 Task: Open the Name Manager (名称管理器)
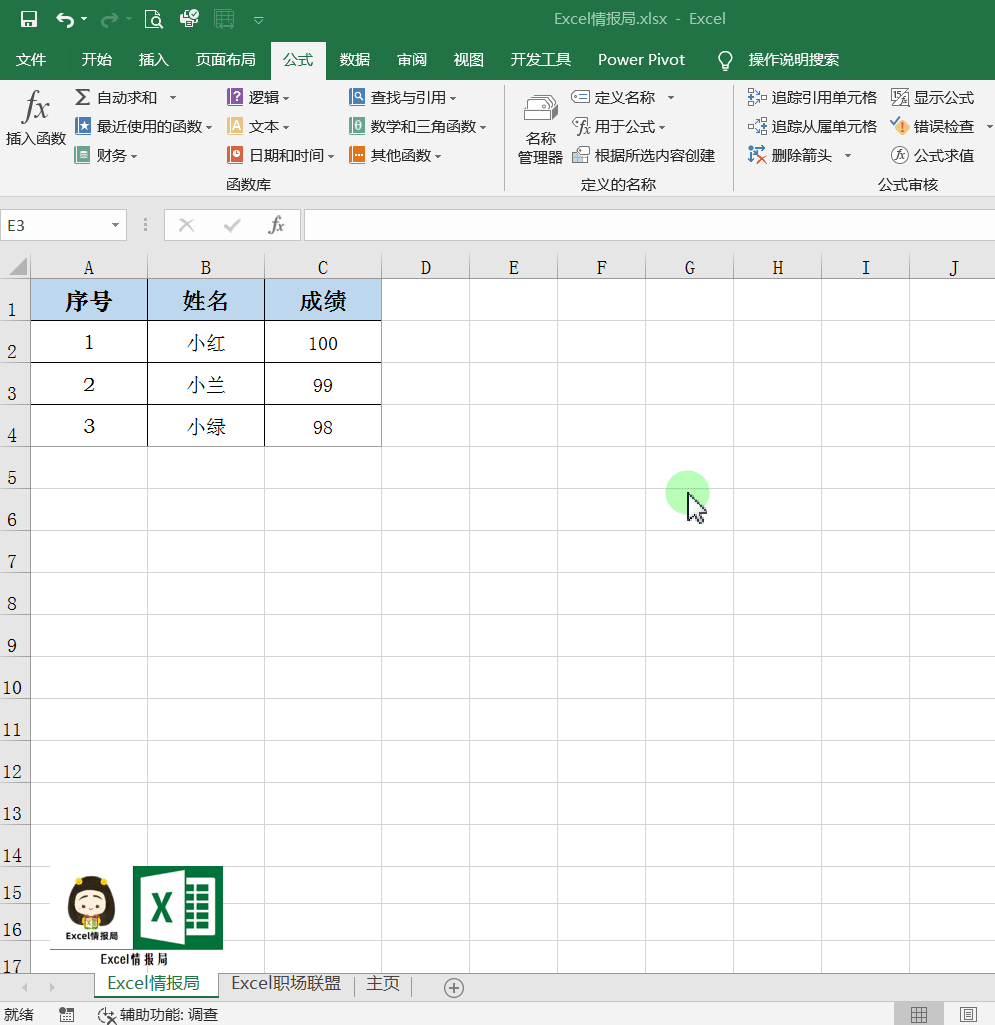pyautogui.click(x=540, y=128)
